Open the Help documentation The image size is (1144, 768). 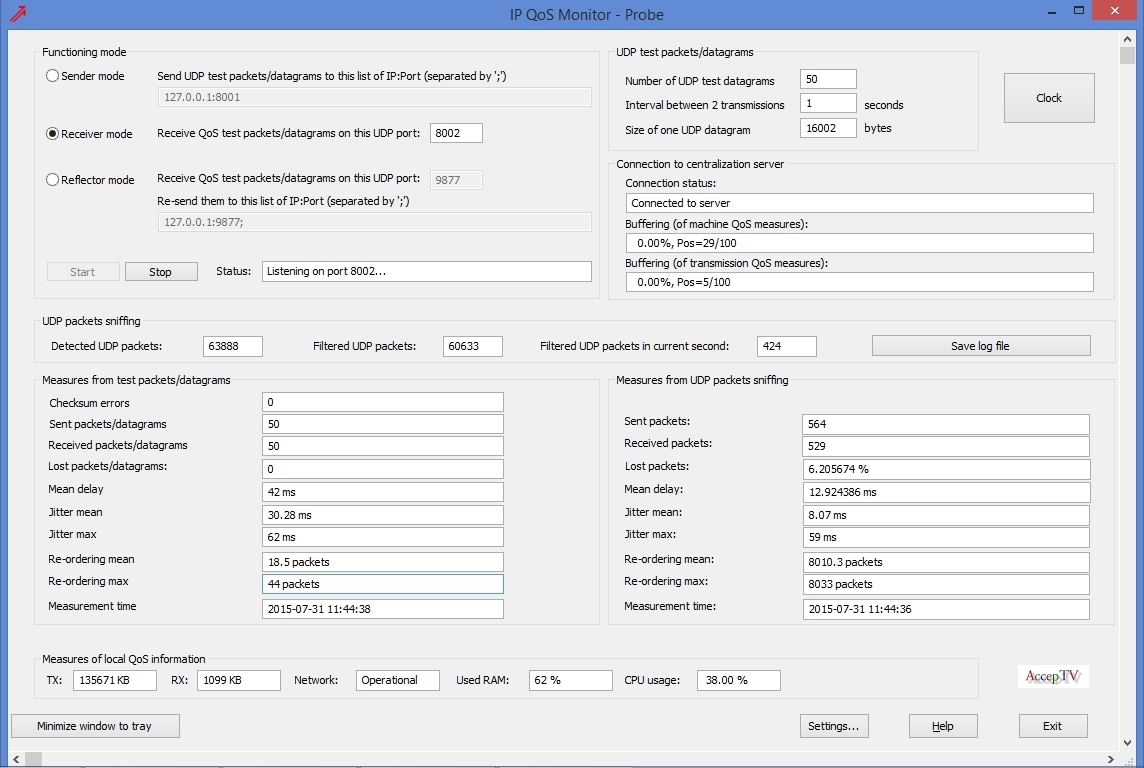[x=942, y=726]
